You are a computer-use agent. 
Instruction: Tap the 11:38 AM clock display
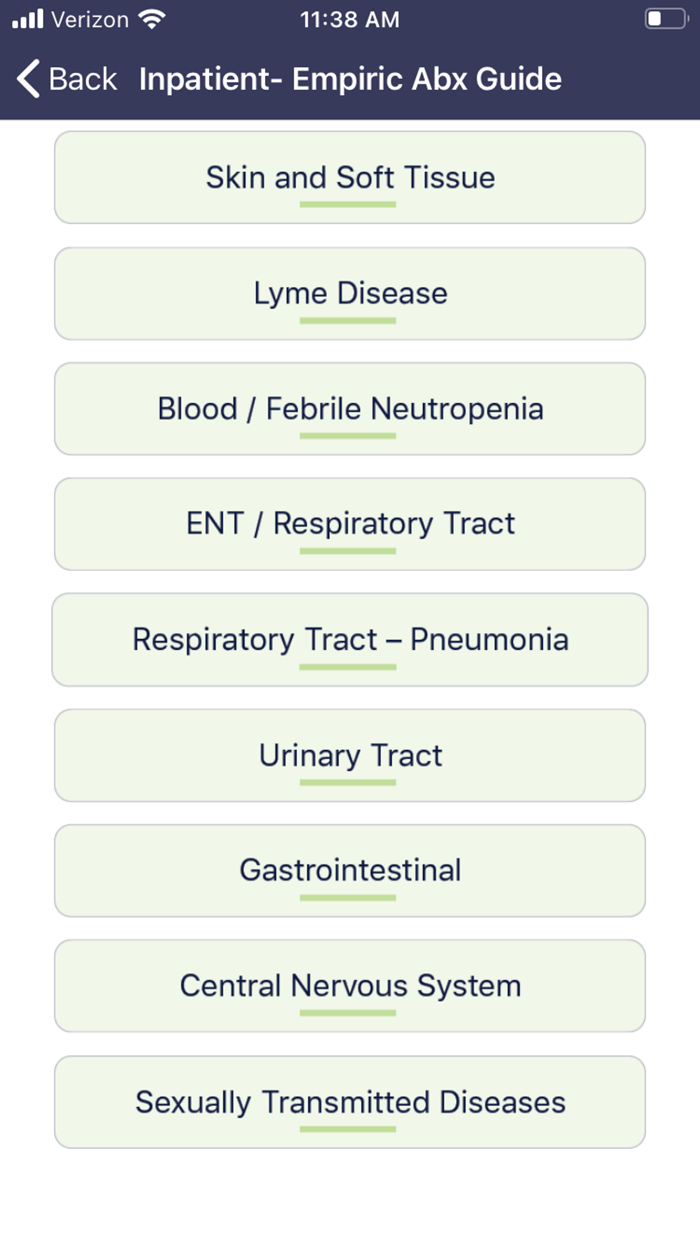pos(350,18)
